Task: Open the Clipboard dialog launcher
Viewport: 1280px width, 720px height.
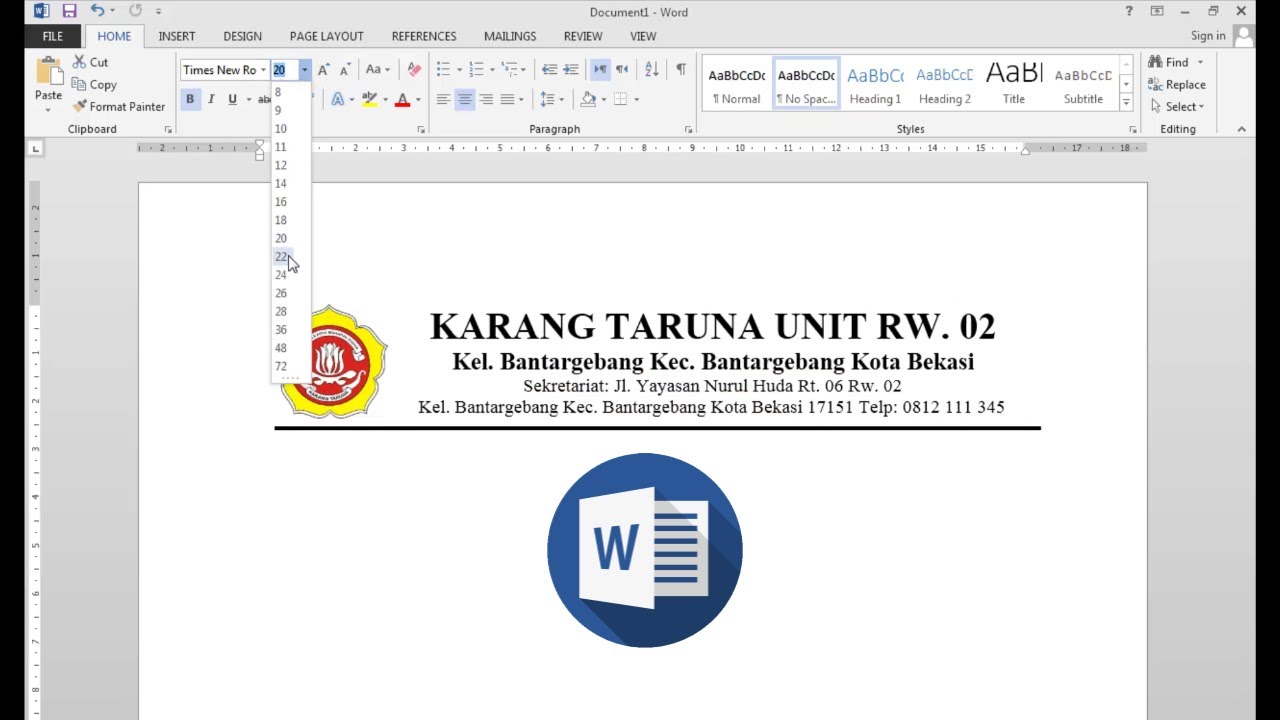Action: (x=168, y=130)
